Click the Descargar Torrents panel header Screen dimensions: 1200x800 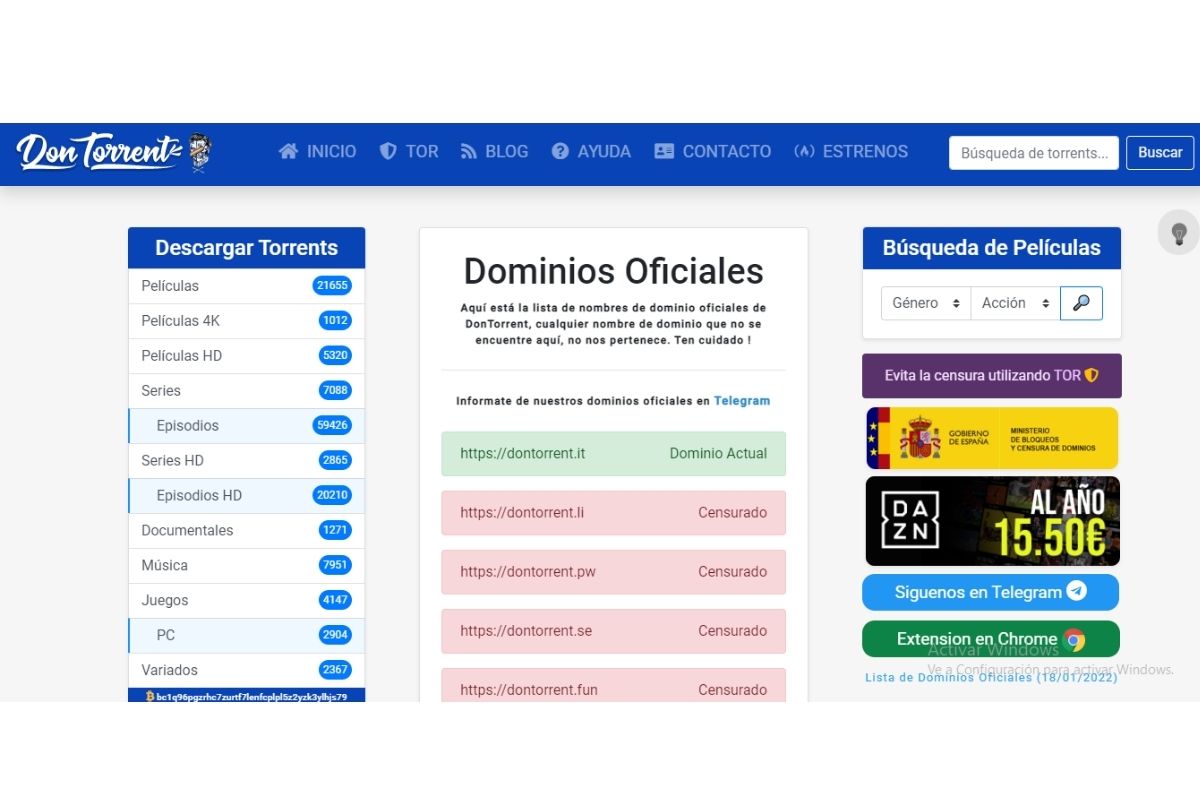tap(247, 248)
